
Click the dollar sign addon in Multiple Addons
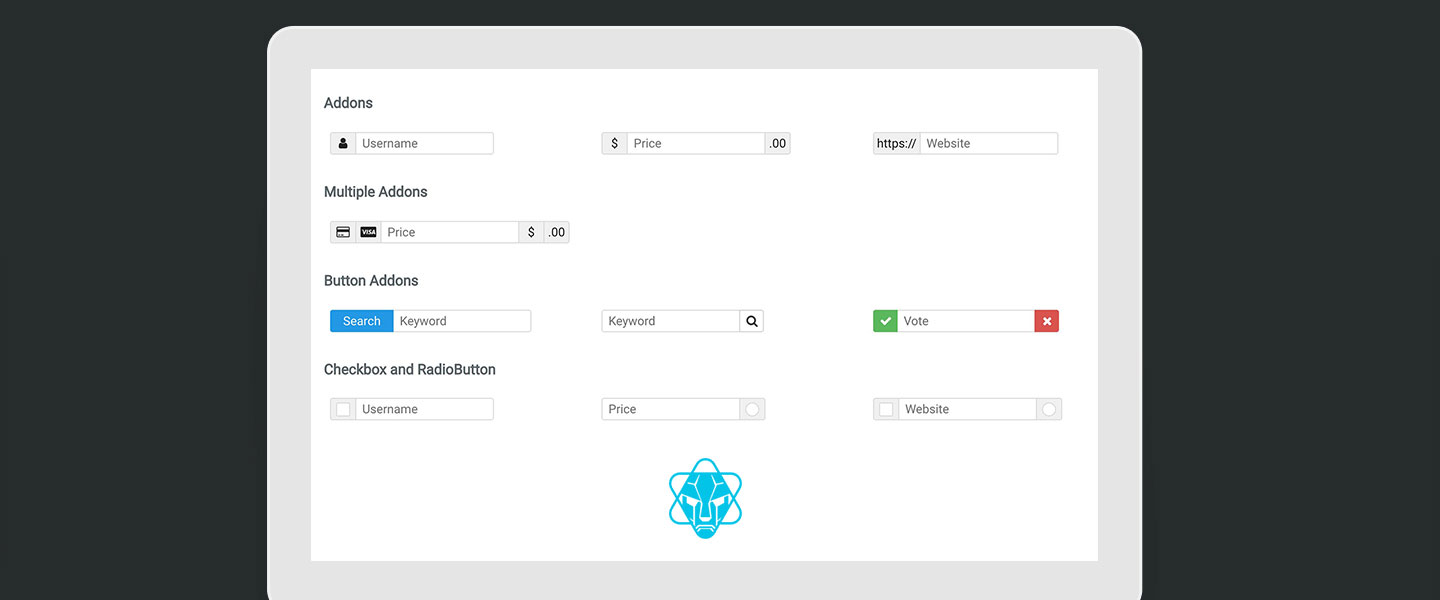pyautogui.click(x=531, y=232)
